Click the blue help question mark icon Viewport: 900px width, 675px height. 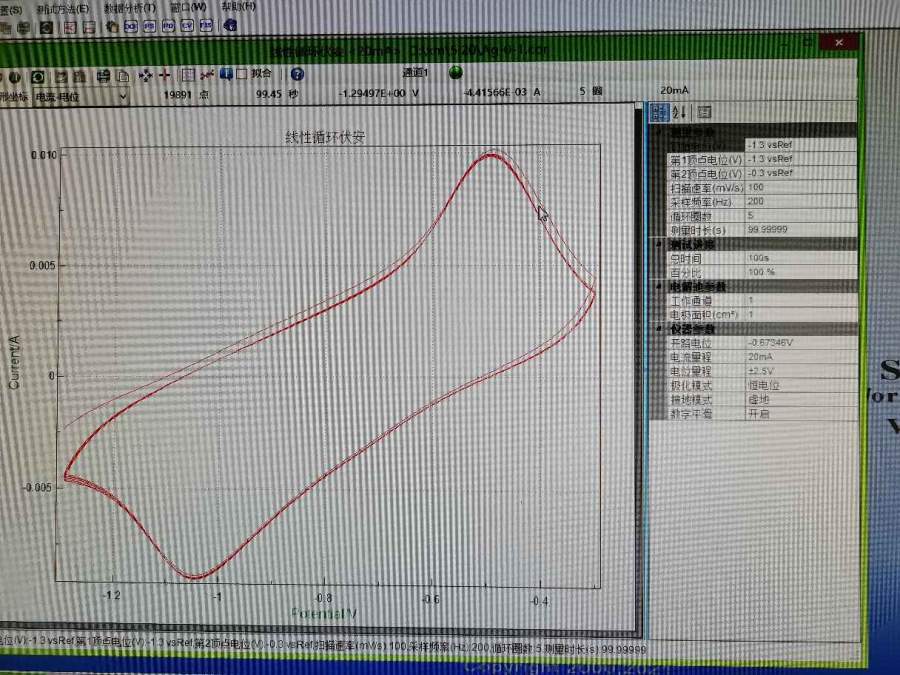[297, 74]
